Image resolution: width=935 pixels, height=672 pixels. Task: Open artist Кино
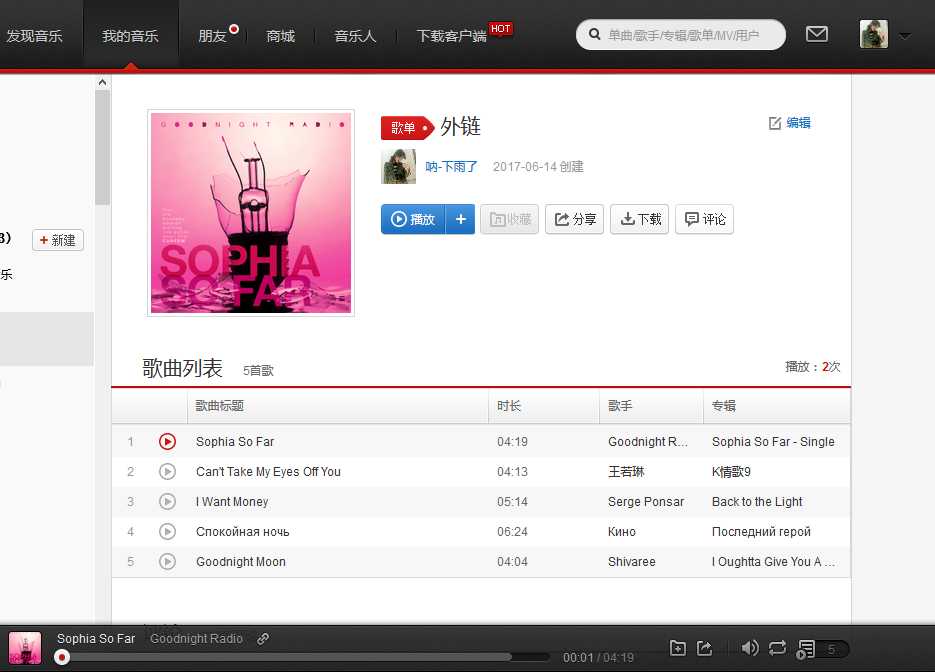click(x=621, y=531)
